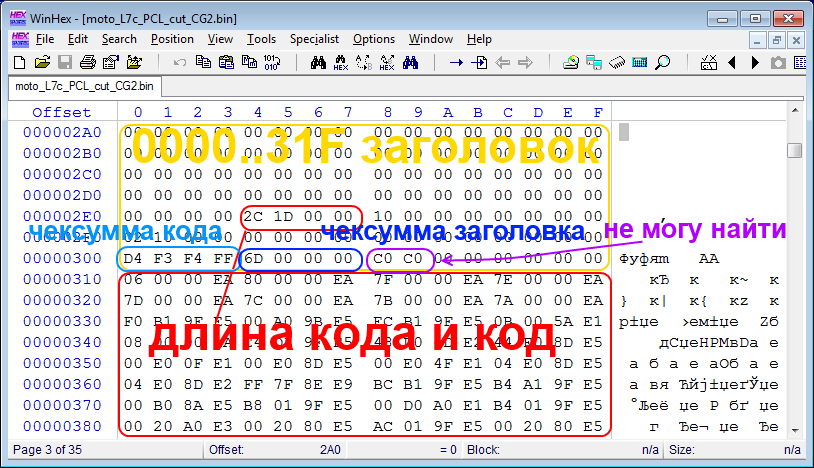This screenshot has height=468, width=814.
Task: Click the Go To Page icon
Action: click(479, 63)
